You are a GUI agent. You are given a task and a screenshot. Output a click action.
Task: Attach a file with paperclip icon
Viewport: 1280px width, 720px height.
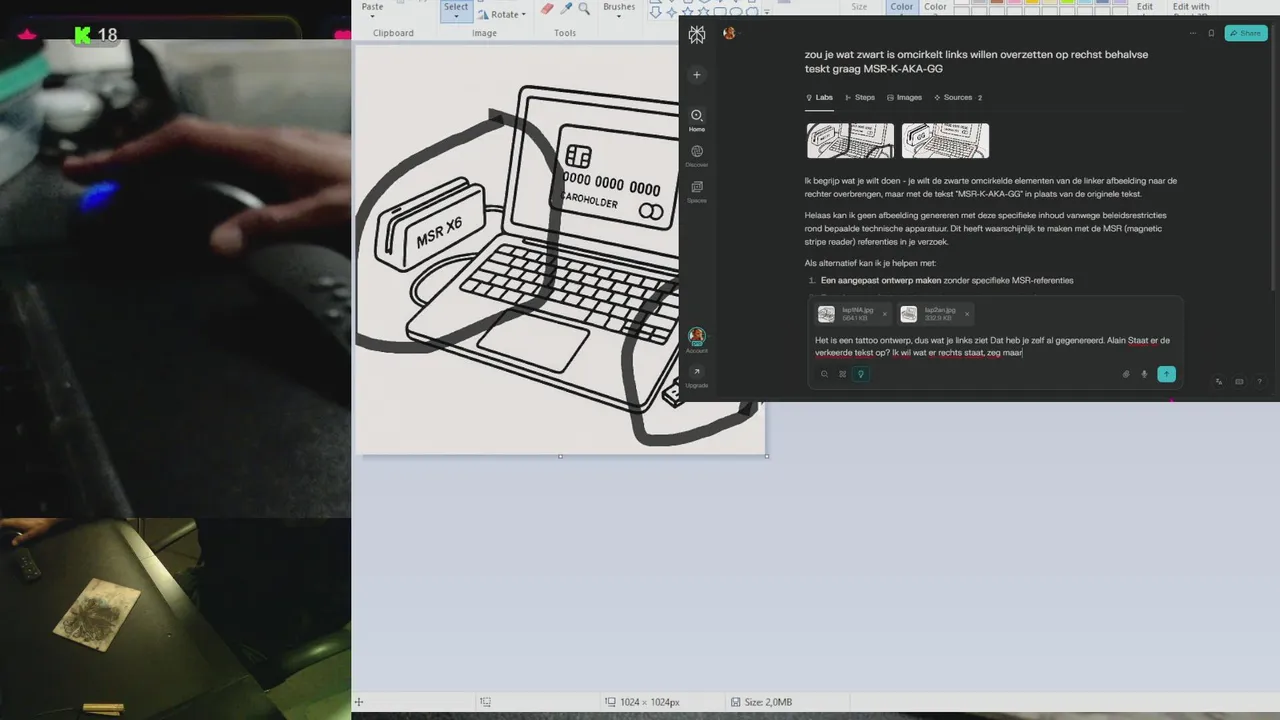[1125, 374]
